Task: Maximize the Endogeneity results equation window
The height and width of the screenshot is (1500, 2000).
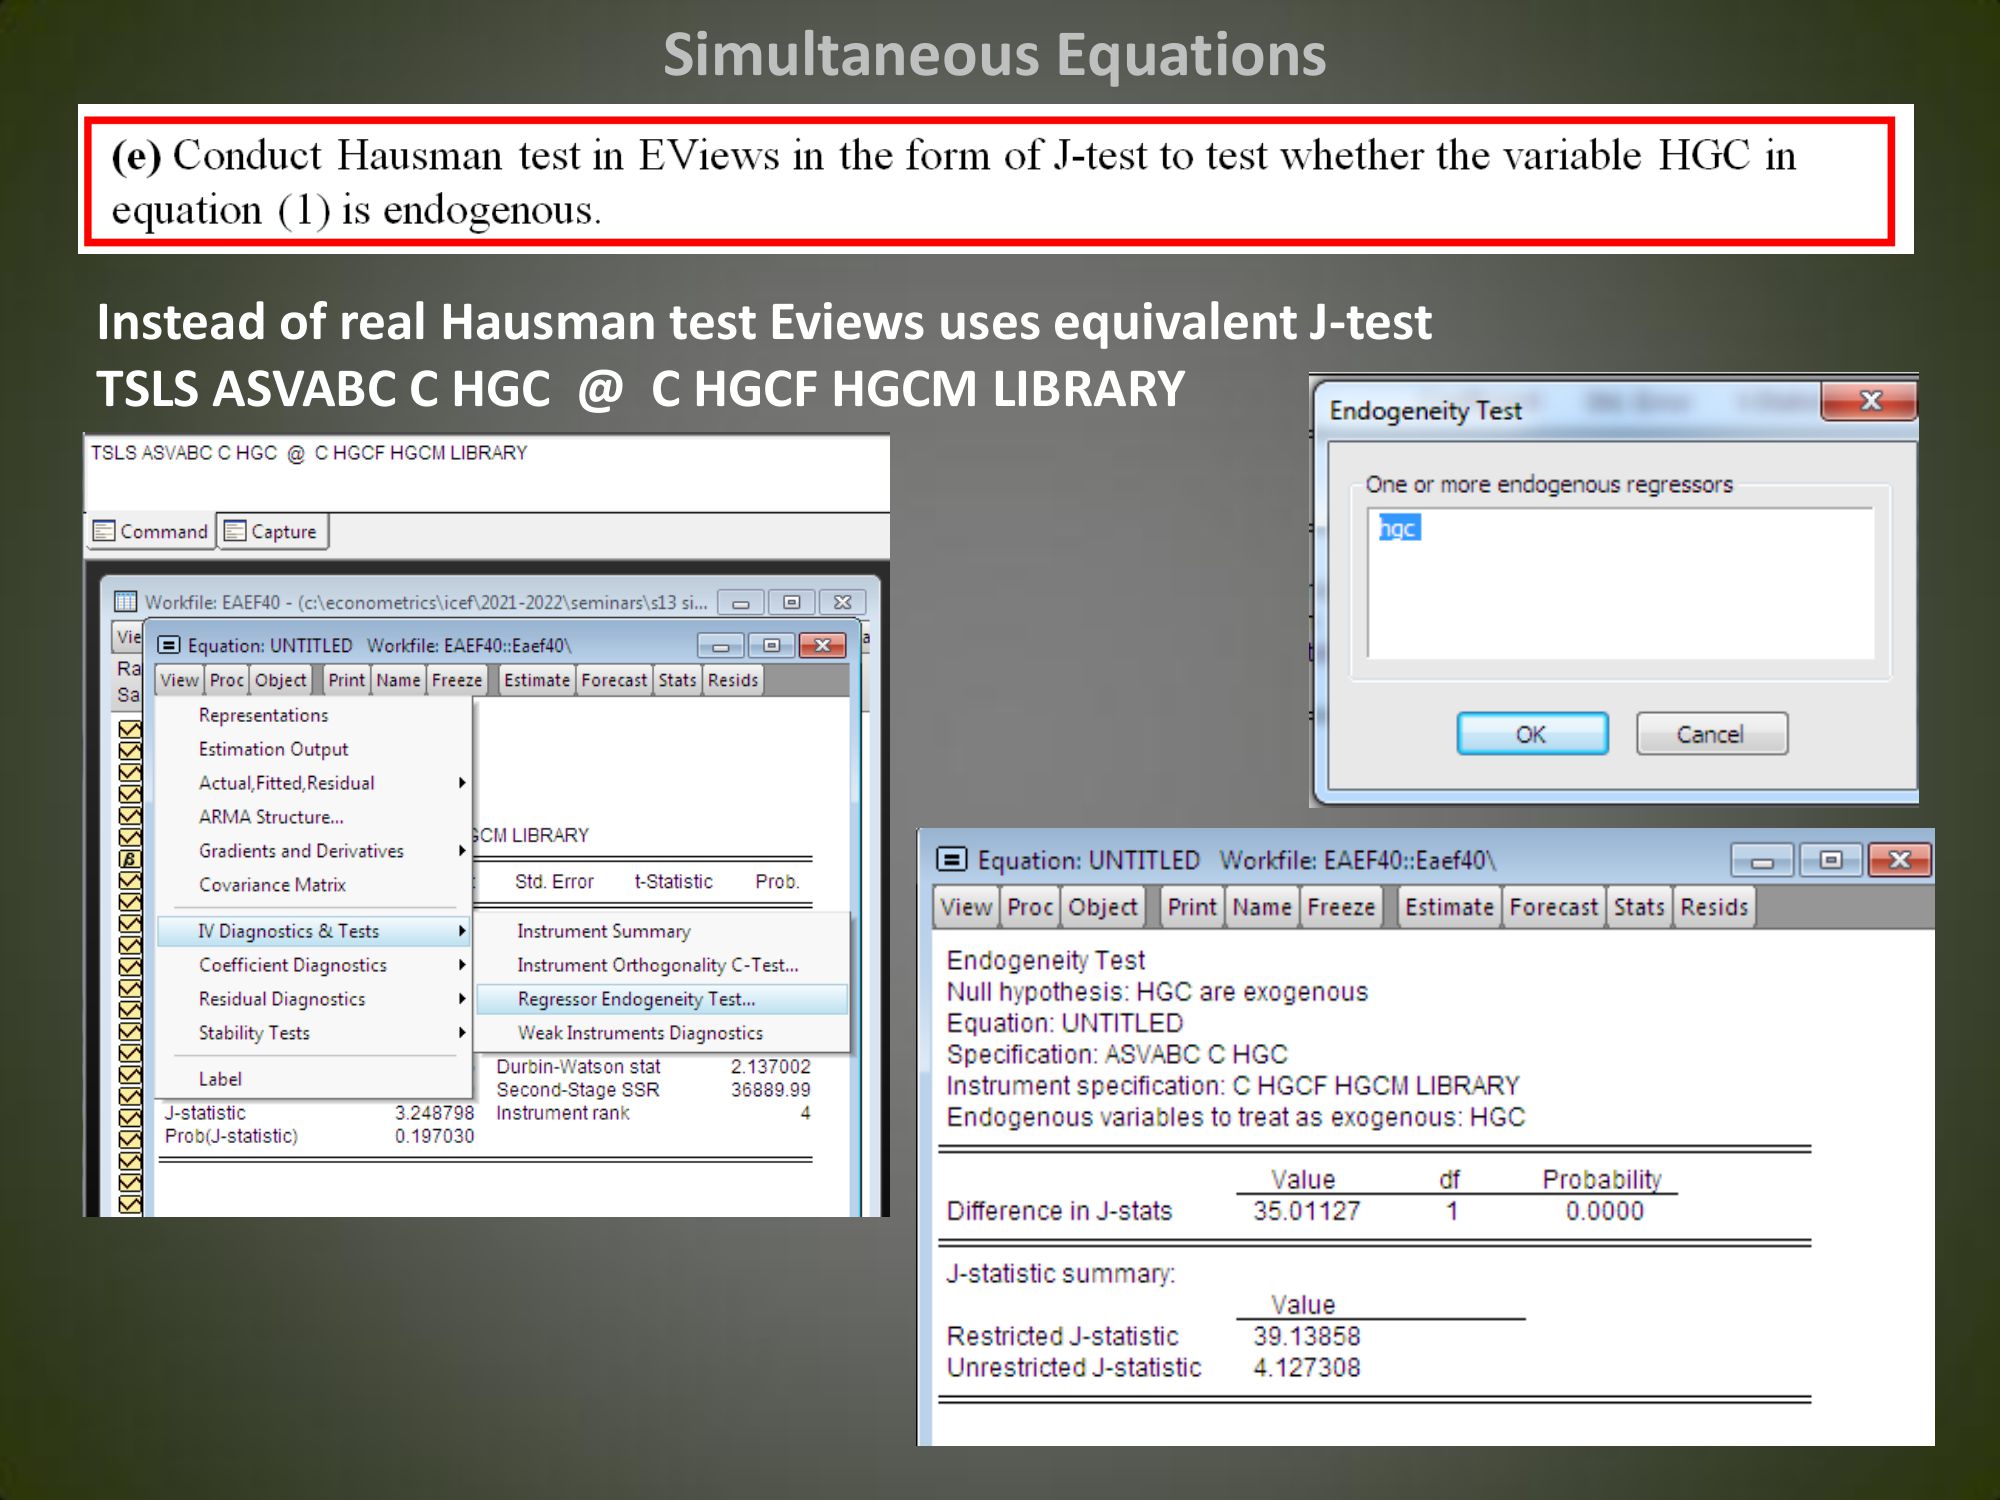Action: coord(1830,860)
